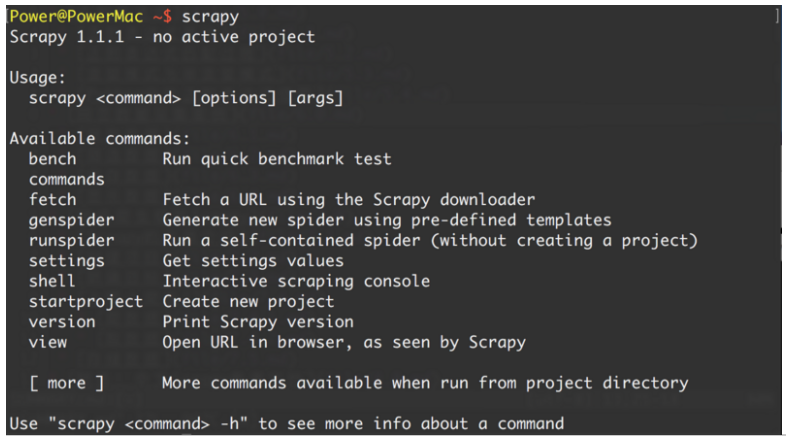Select the "settings" command name
The height and width of the screenshot is (441, 786).
tap(66, 261)
